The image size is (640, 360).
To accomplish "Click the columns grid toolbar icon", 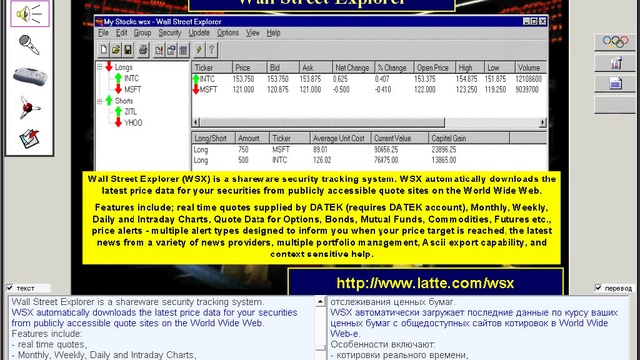I will (183, 50).
